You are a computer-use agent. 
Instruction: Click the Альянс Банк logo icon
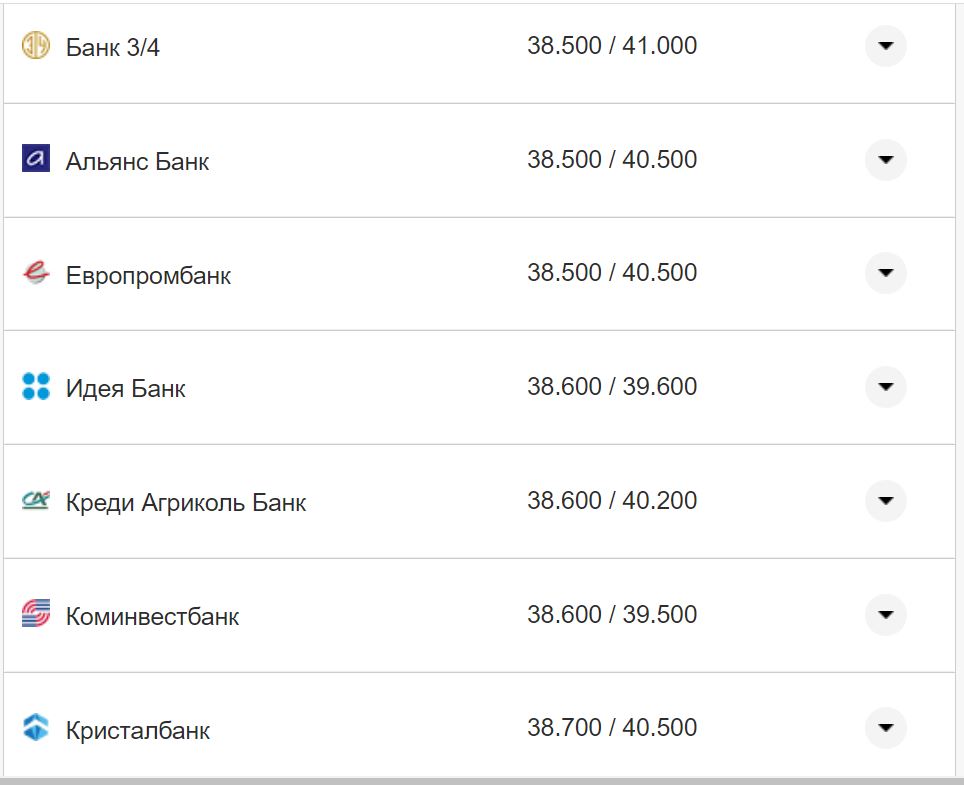[x=36, y=159]
